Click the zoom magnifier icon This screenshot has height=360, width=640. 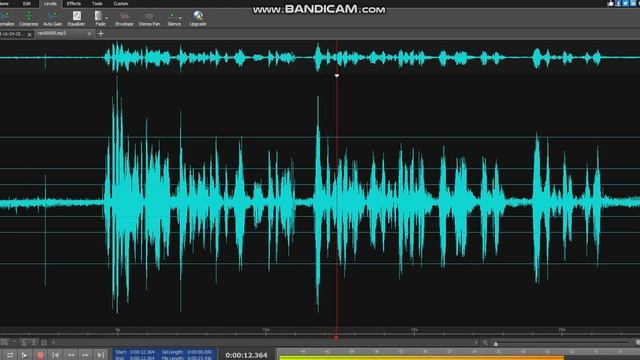(x=485, y=343)
